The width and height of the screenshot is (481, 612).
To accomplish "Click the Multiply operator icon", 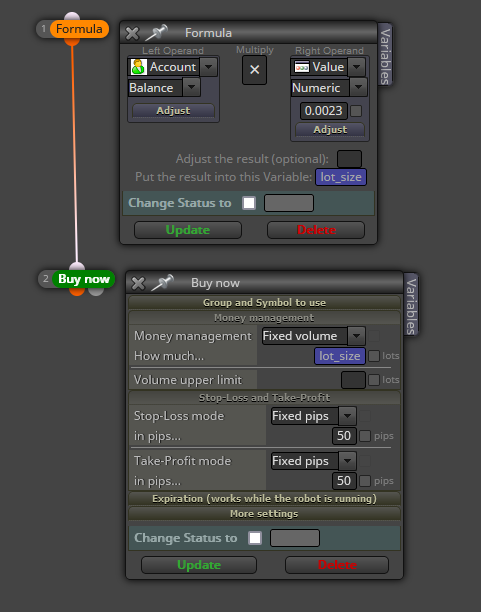I will [x=255, y=70].
